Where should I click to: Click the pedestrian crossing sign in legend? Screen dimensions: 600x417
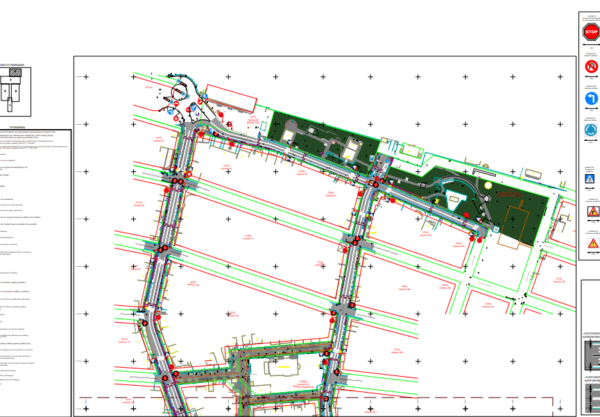click(x=590, y=179)
